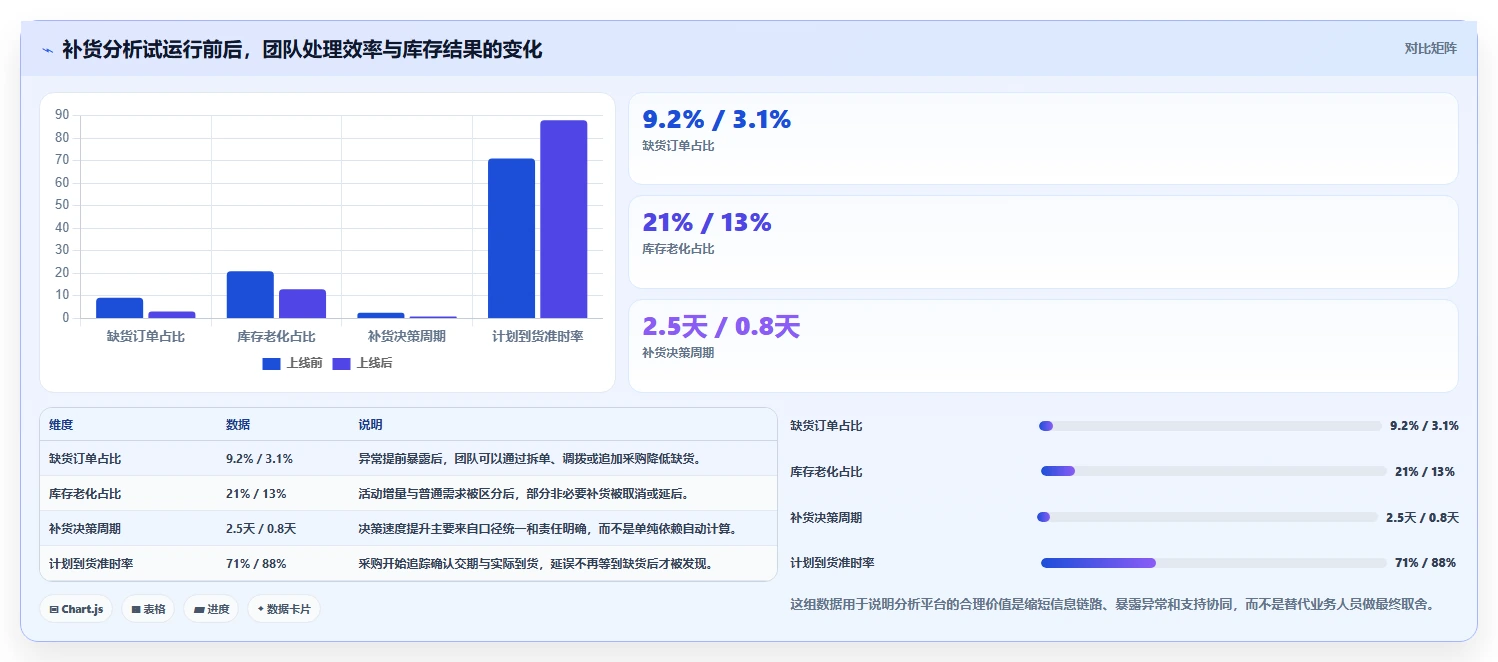The width and height of the screenshot is (1498, 662).
Task: Click the 21% / 13% data card
Action: 1043,242
